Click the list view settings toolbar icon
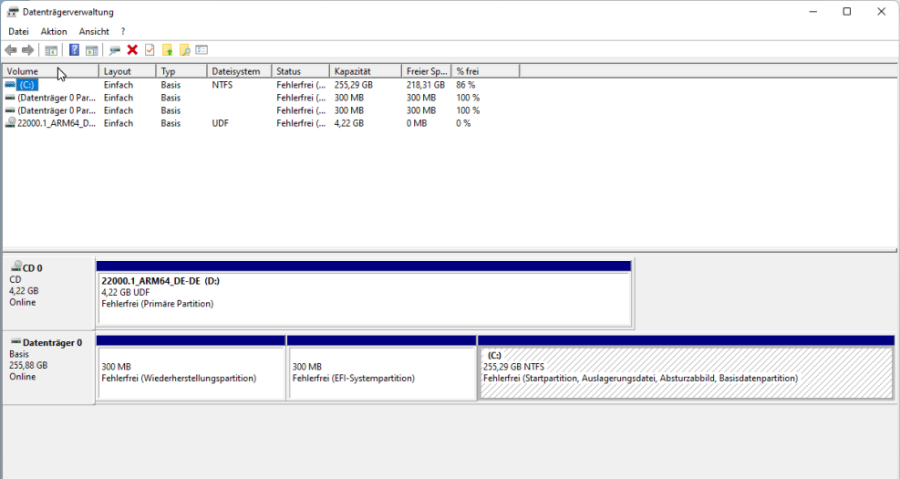This screenshot has width=900, height=479. click(x=201, y=50)
